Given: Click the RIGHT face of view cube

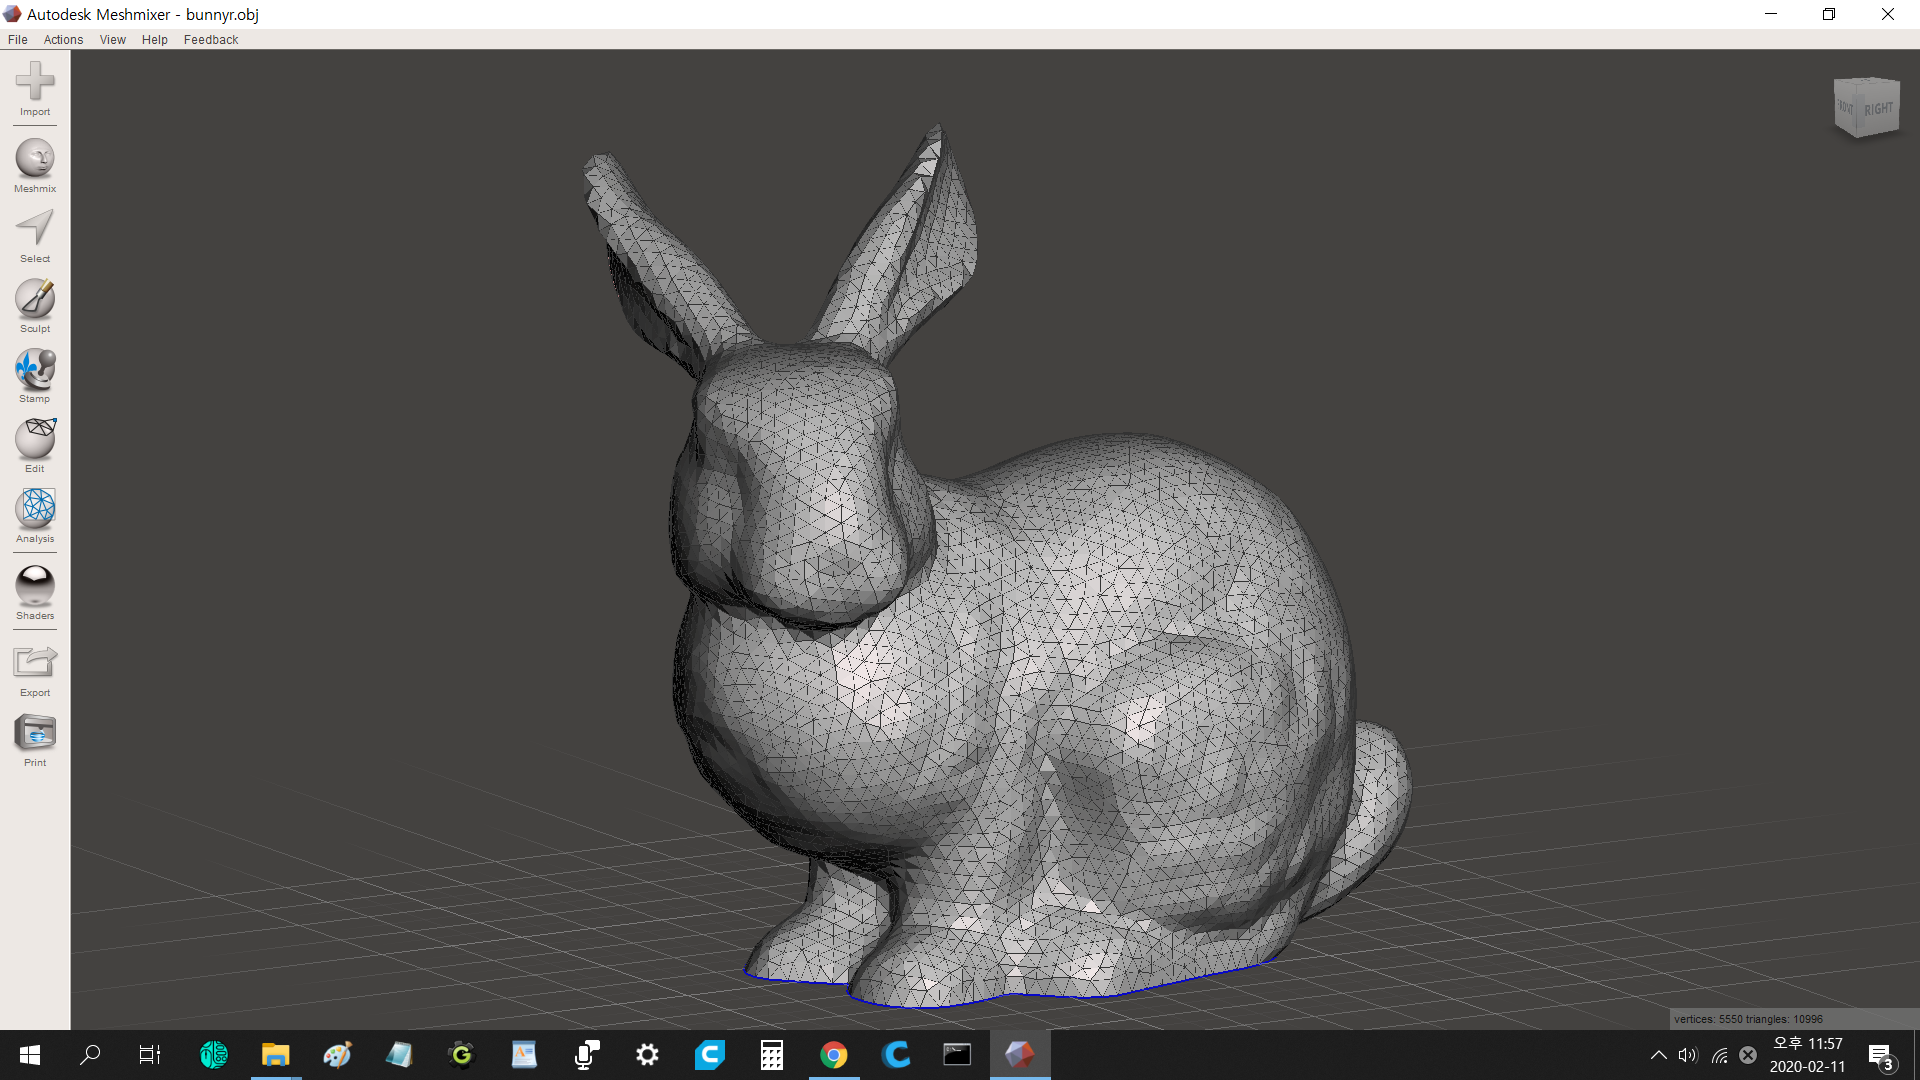Looking at the screenshot, I should tap(1878, 109).
